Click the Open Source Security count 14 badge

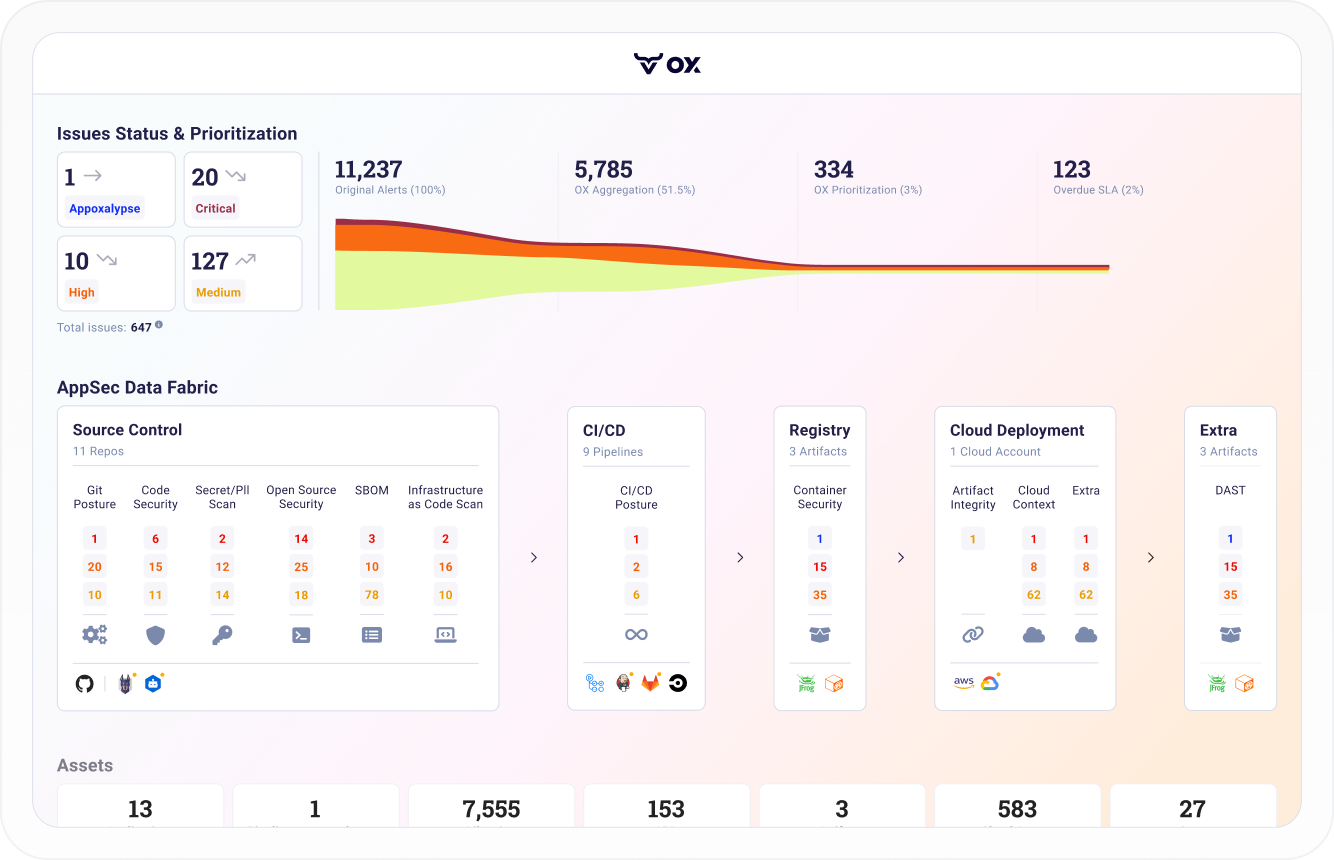[301, 539]
